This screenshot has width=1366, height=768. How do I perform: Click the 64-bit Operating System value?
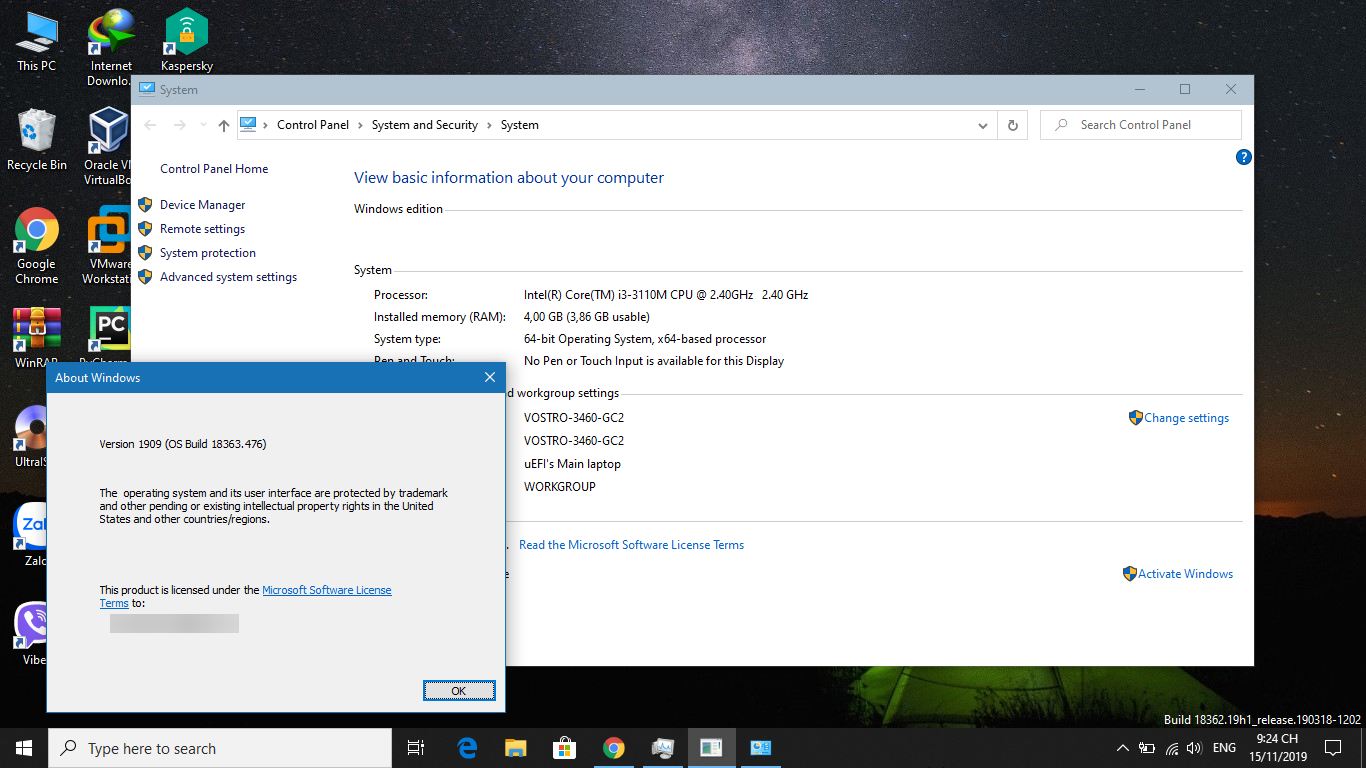coord(645,339)
